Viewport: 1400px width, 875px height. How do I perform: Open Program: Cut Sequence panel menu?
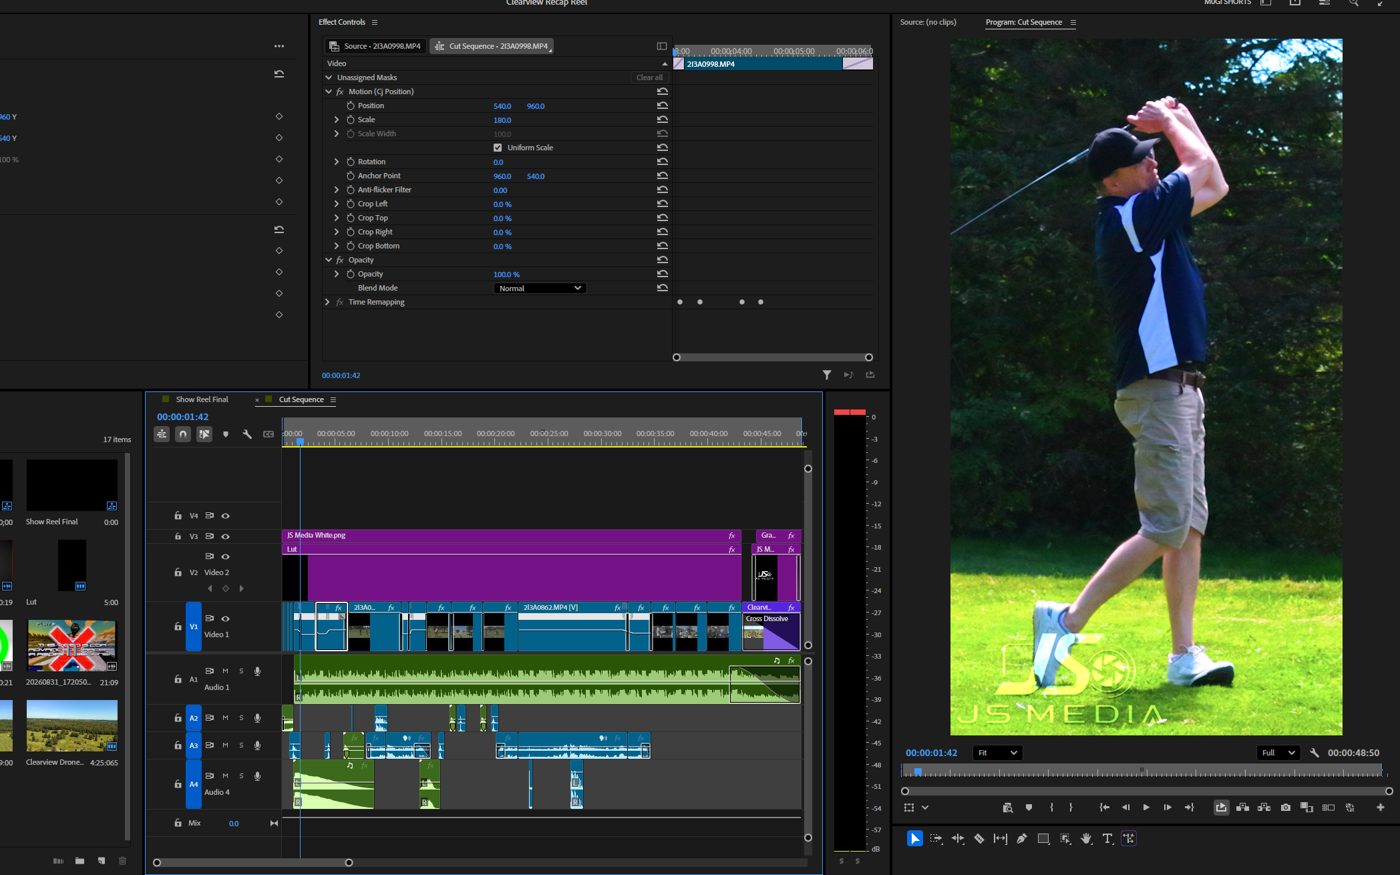click(1073, 22)
